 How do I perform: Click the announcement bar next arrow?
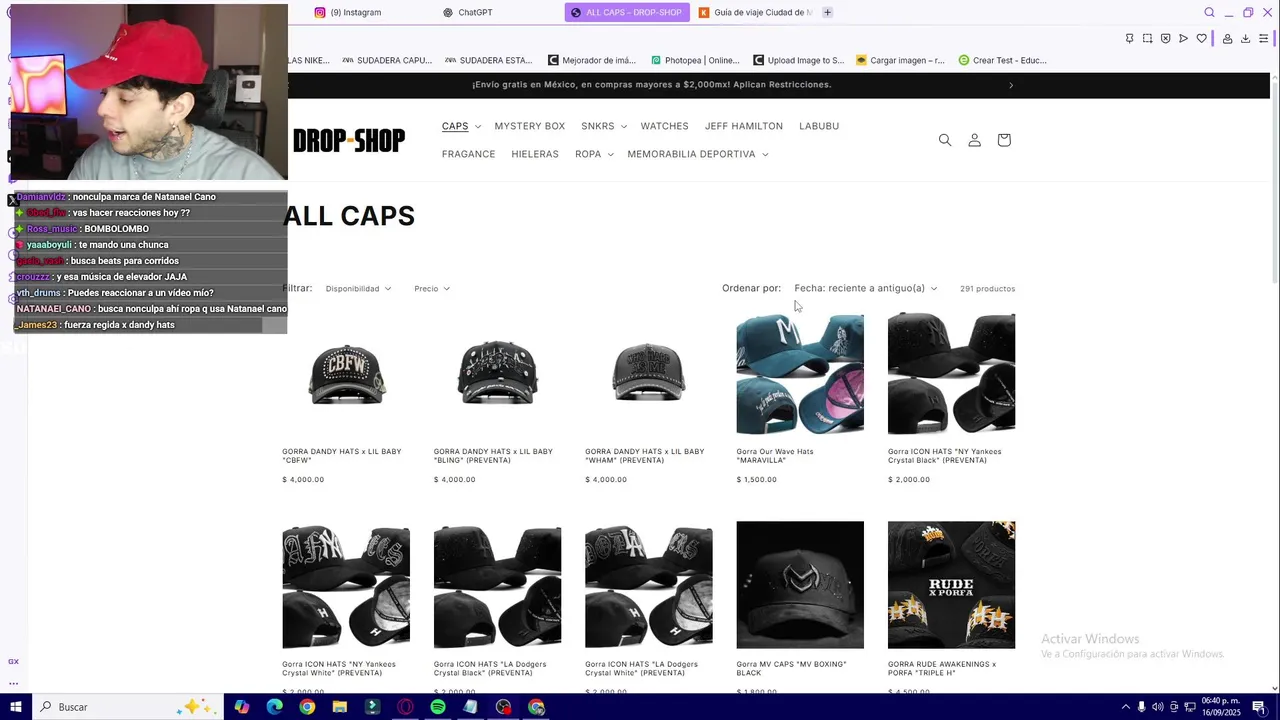click(x=1011, y=85)
